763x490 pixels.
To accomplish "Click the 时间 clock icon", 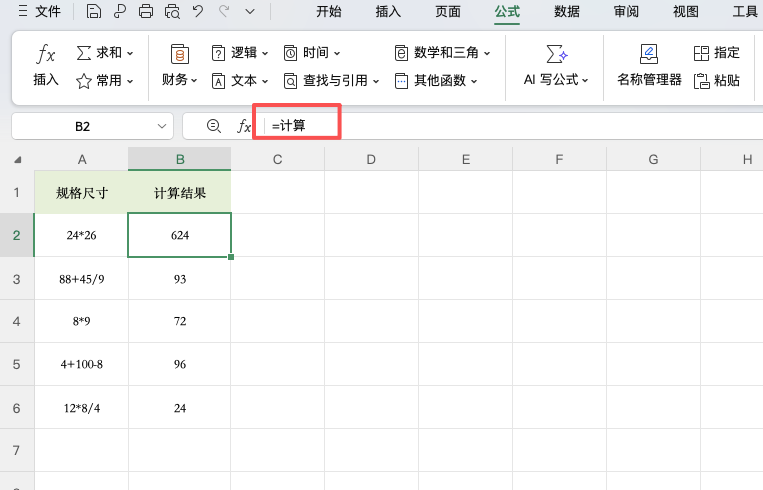I will [291, 53].
